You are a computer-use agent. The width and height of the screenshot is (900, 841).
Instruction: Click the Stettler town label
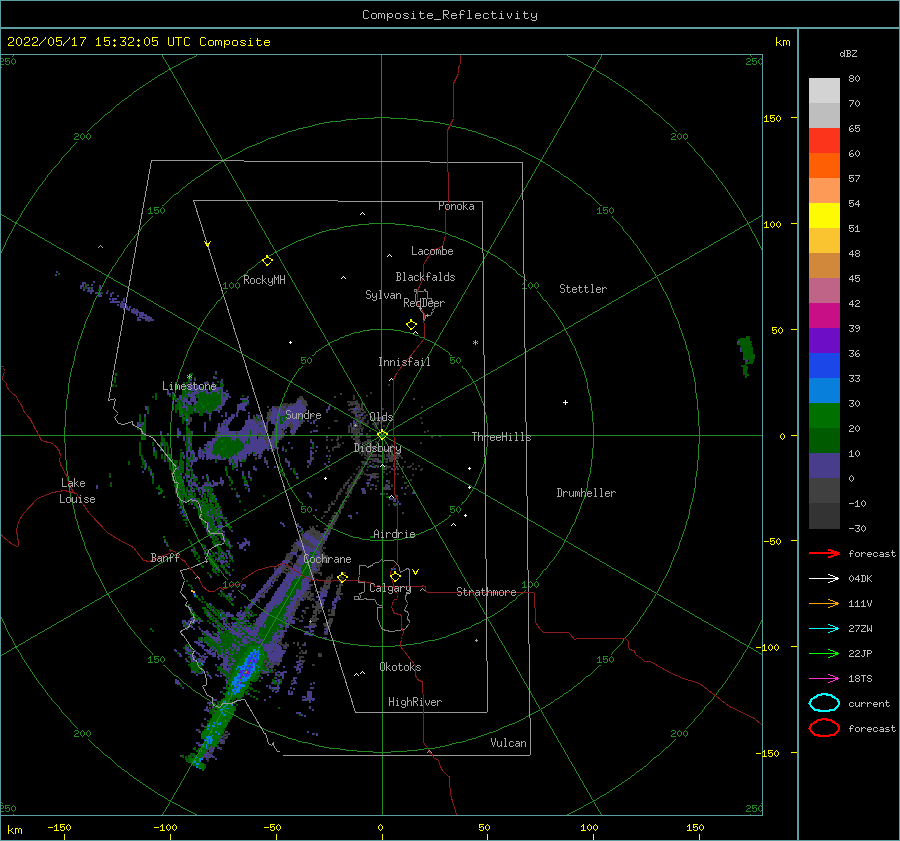(x=583, y=289)
